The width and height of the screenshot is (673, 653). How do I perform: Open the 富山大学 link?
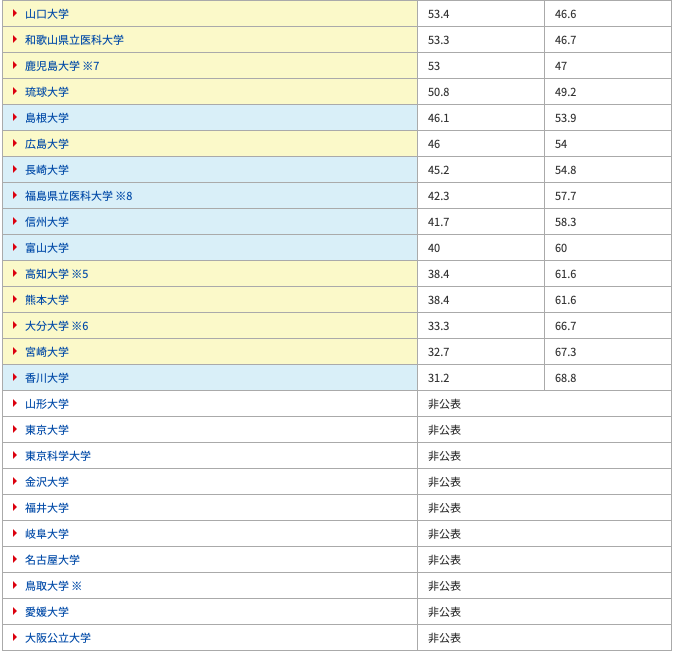coord(47,248)
